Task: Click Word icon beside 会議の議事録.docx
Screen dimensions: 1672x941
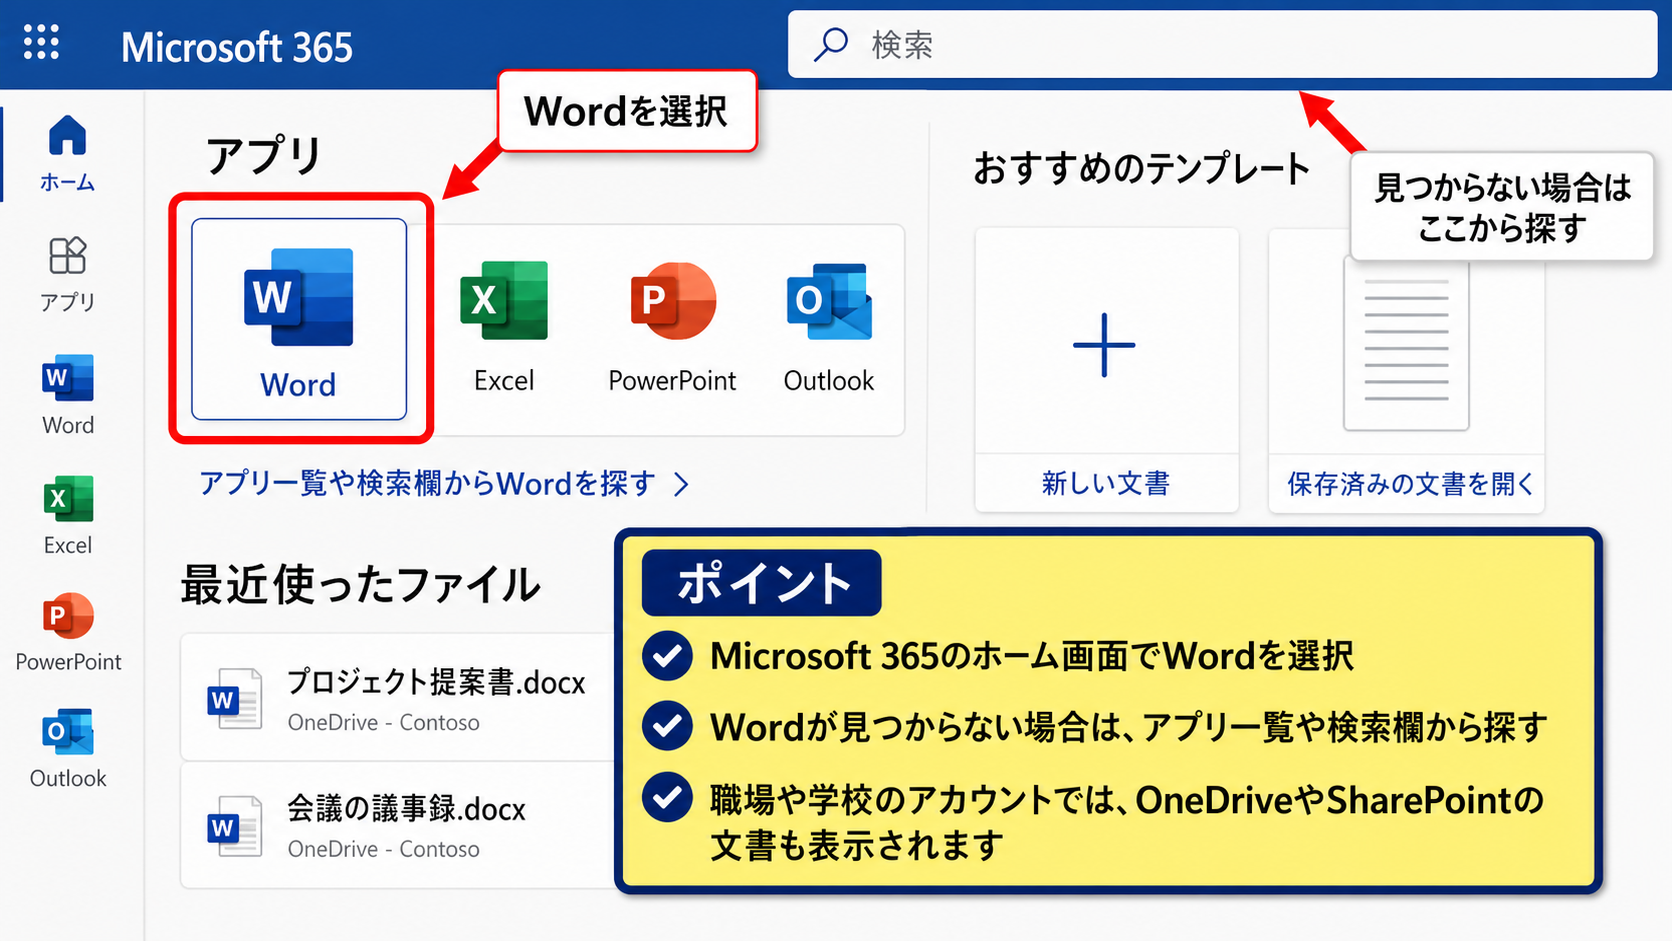Action: (234, 826)
